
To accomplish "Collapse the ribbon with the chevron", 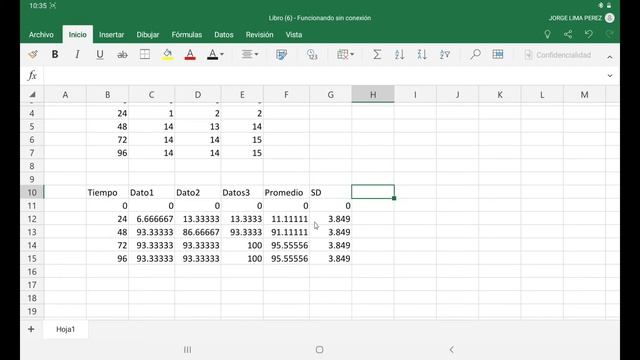I will 609,57.
